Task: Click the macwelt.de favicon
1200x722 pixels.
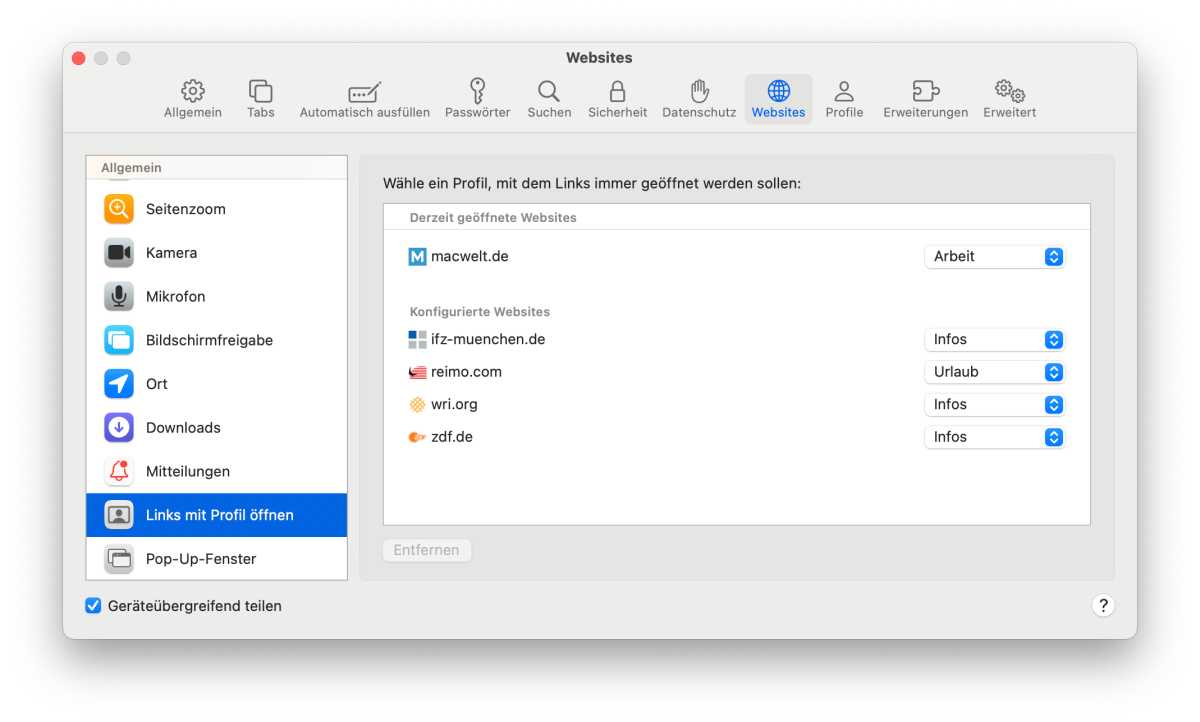Action: (417, 257)
